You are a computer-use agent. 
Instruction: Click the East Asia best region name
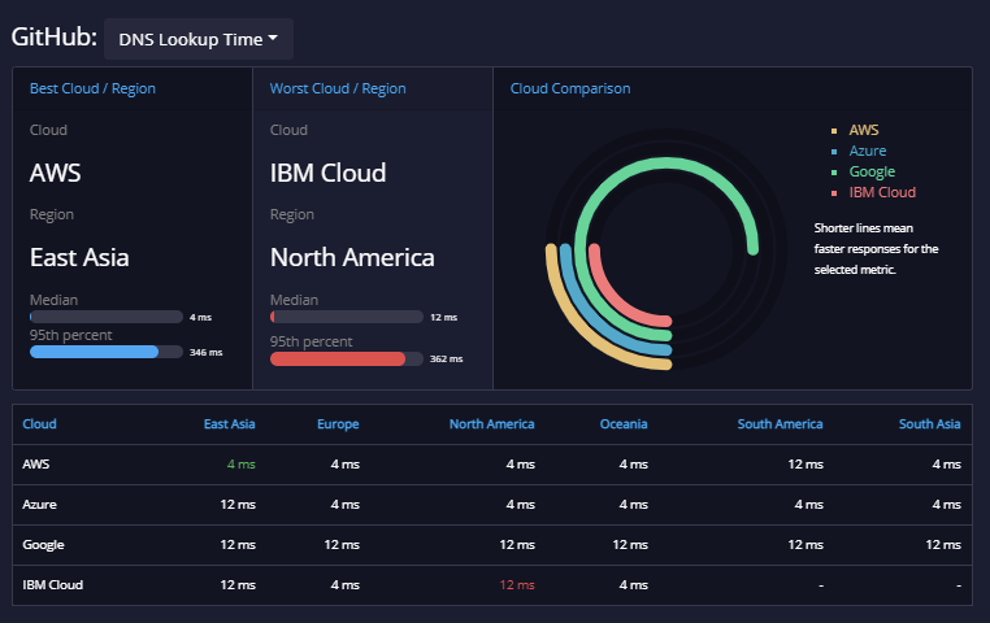pyautogui.click(x=80, y=258)
